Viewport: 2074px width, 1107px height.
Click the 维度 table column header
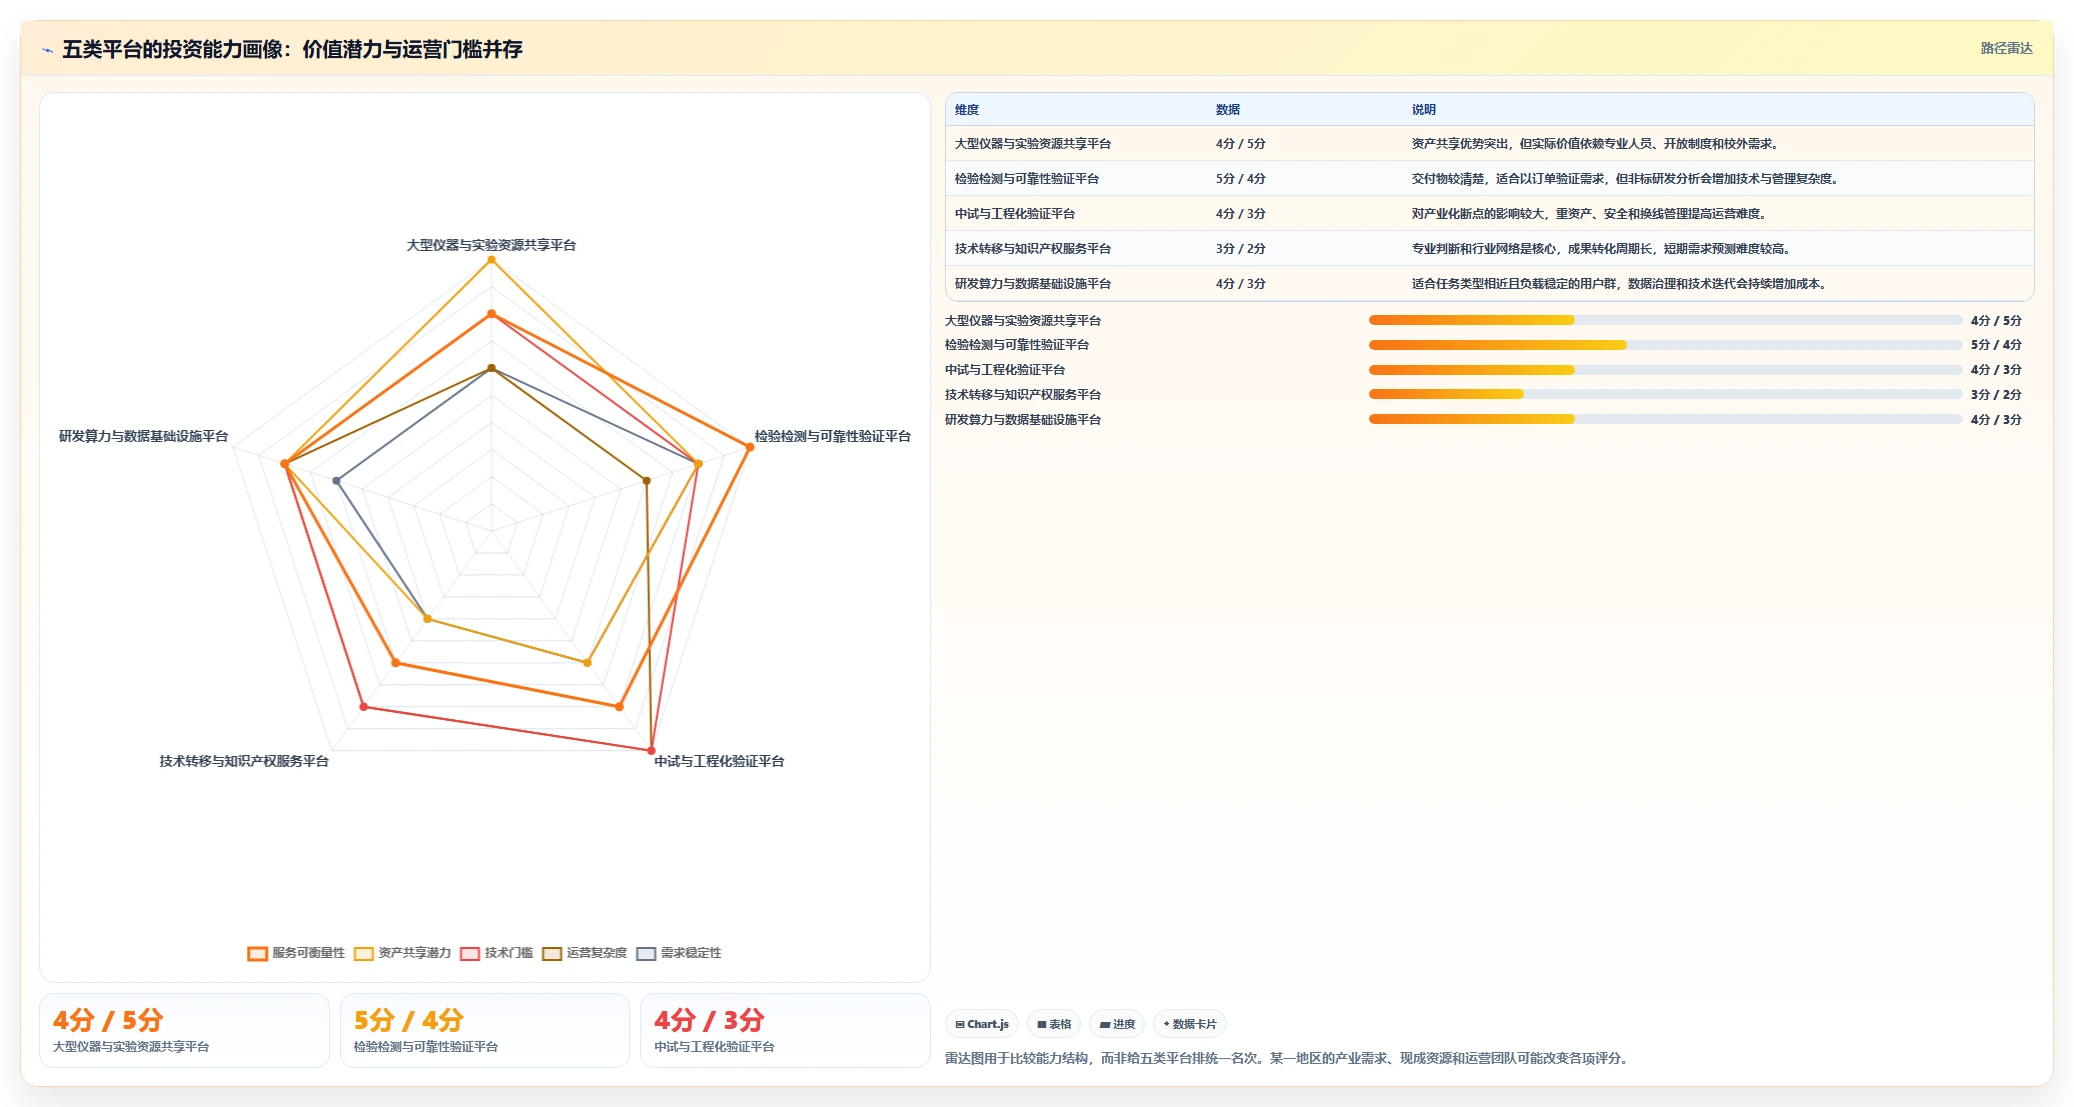(967, 110)
